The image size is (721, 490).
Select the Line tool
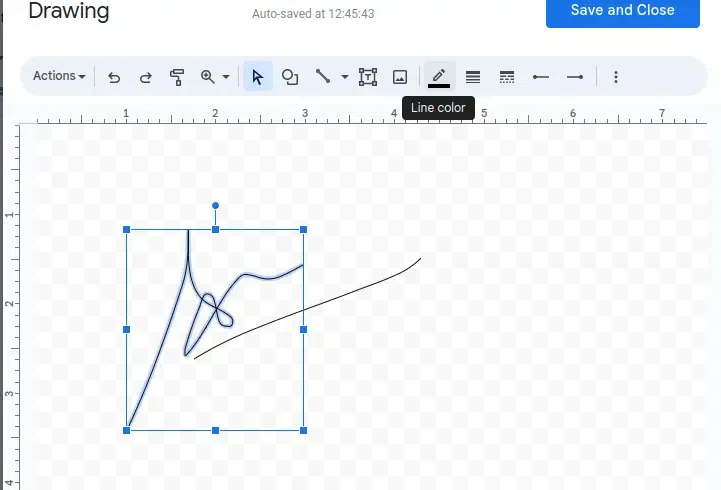[323, 76]
